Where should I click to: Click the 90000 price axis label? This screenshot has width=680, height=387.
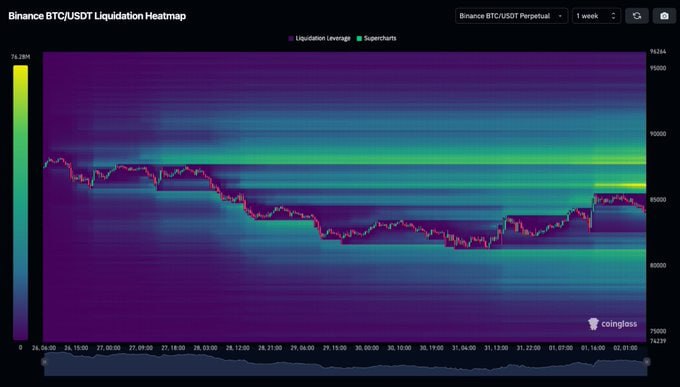point(657,134)
